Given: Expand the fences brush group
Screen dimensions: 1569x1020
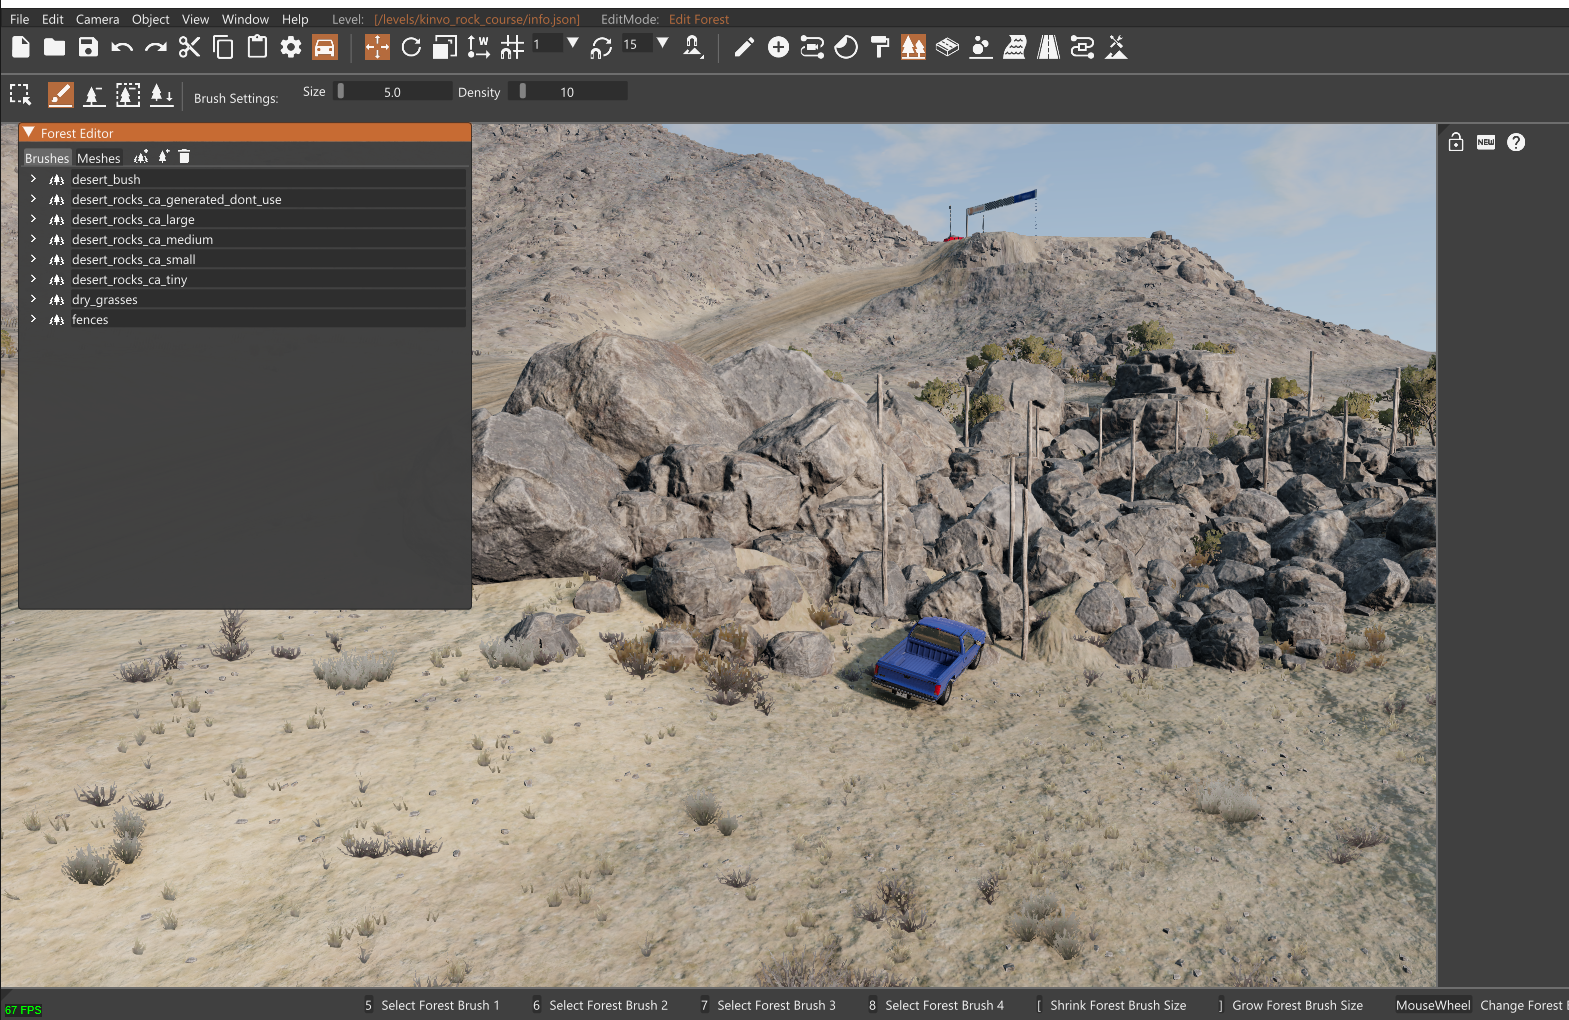Looking at the screenshot, I should pos(33,319).
